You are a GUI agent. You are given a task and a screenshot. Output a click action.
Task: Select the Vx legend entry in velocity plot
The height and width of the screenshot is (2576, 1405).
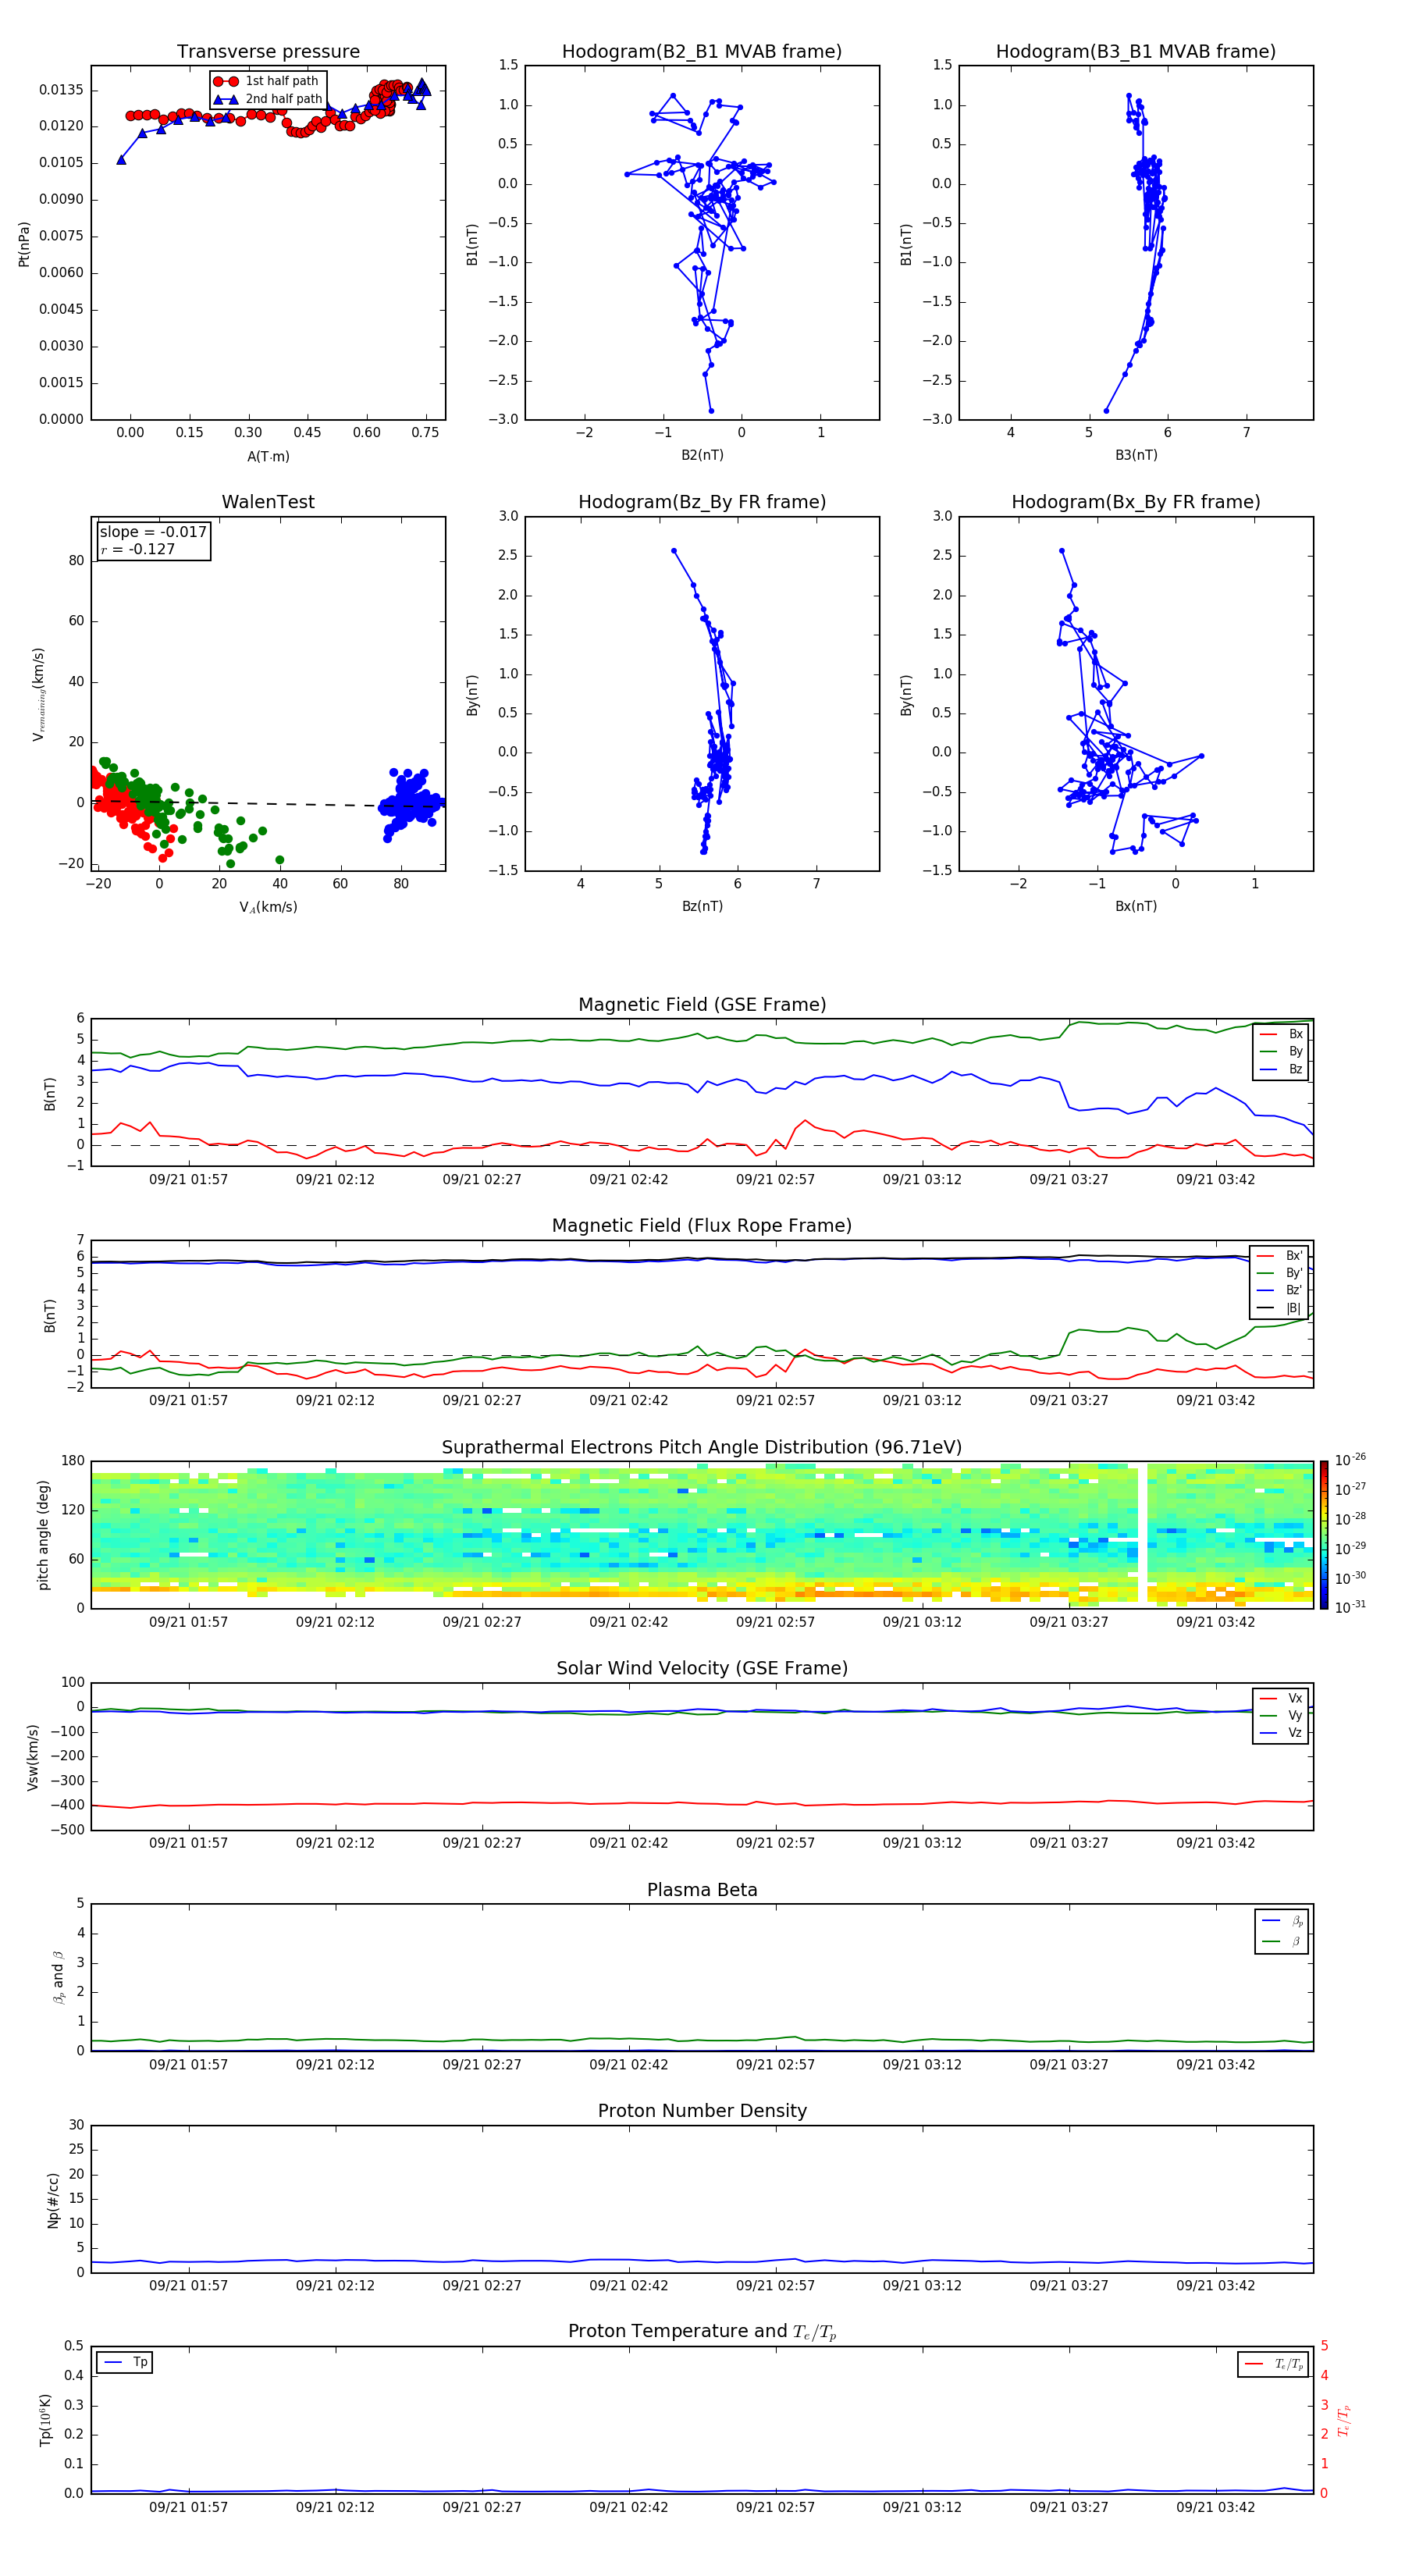click(x=1281, y=1698)
